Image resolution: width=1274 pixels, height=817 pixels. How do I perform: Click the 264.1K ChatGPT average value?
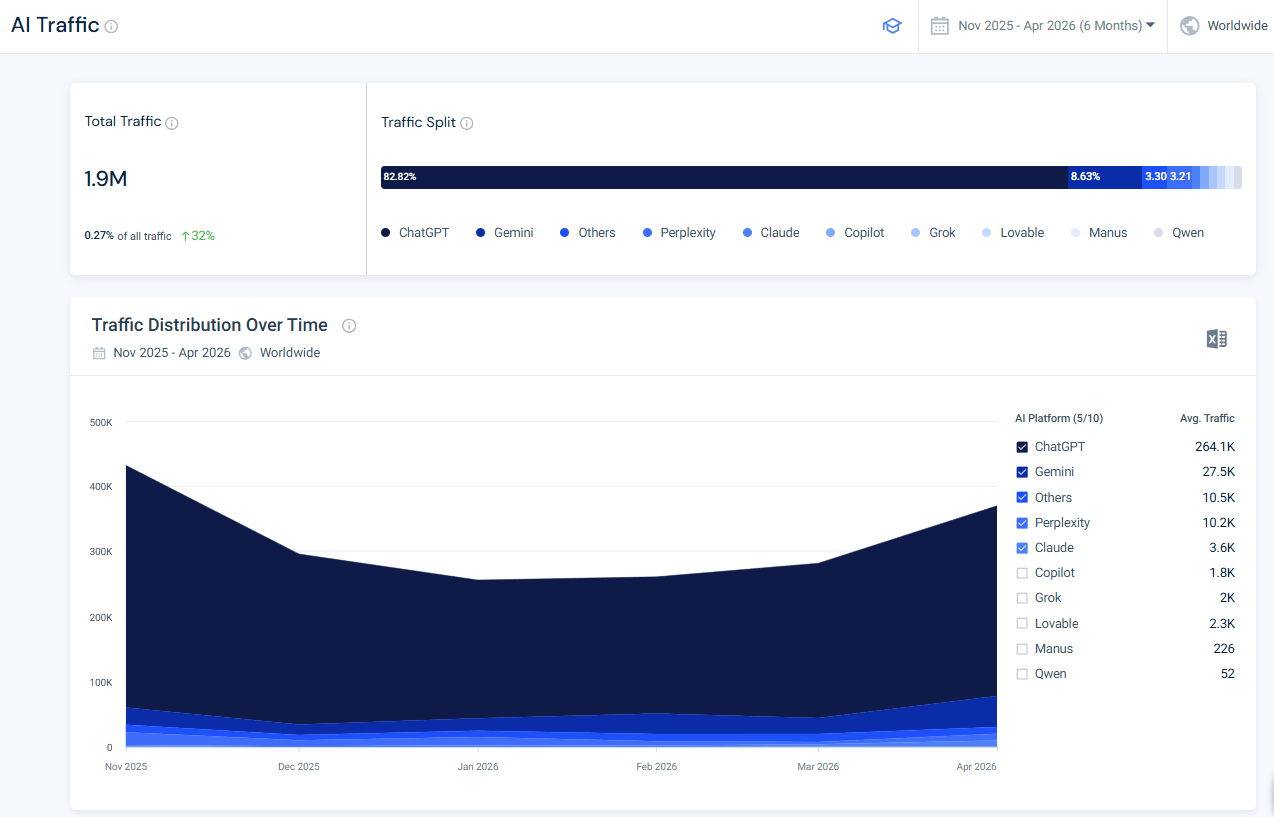1215,447
